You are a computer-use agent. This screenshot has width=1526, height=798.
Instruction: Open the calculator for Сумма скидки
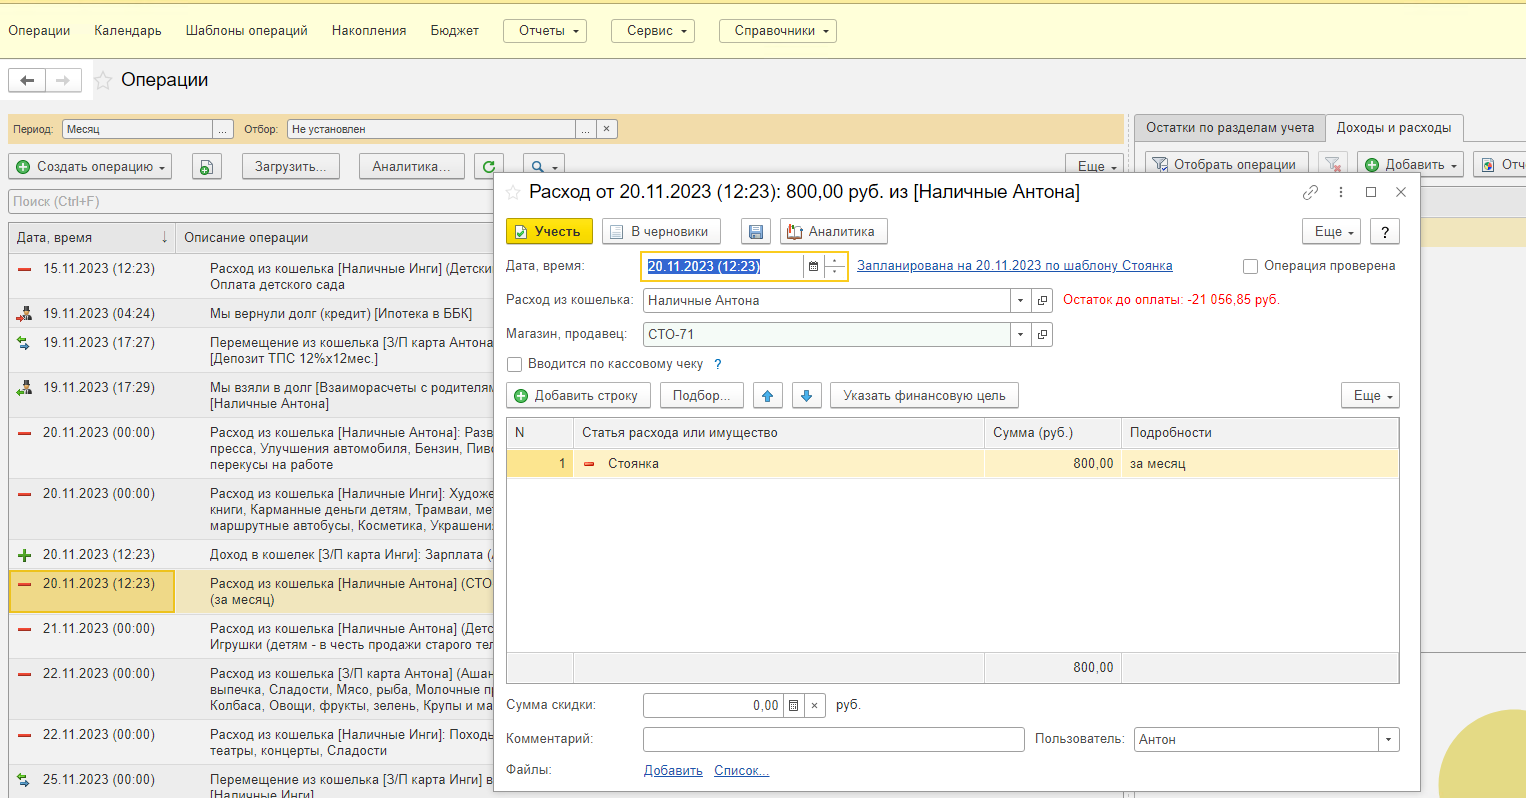[793, 706]
